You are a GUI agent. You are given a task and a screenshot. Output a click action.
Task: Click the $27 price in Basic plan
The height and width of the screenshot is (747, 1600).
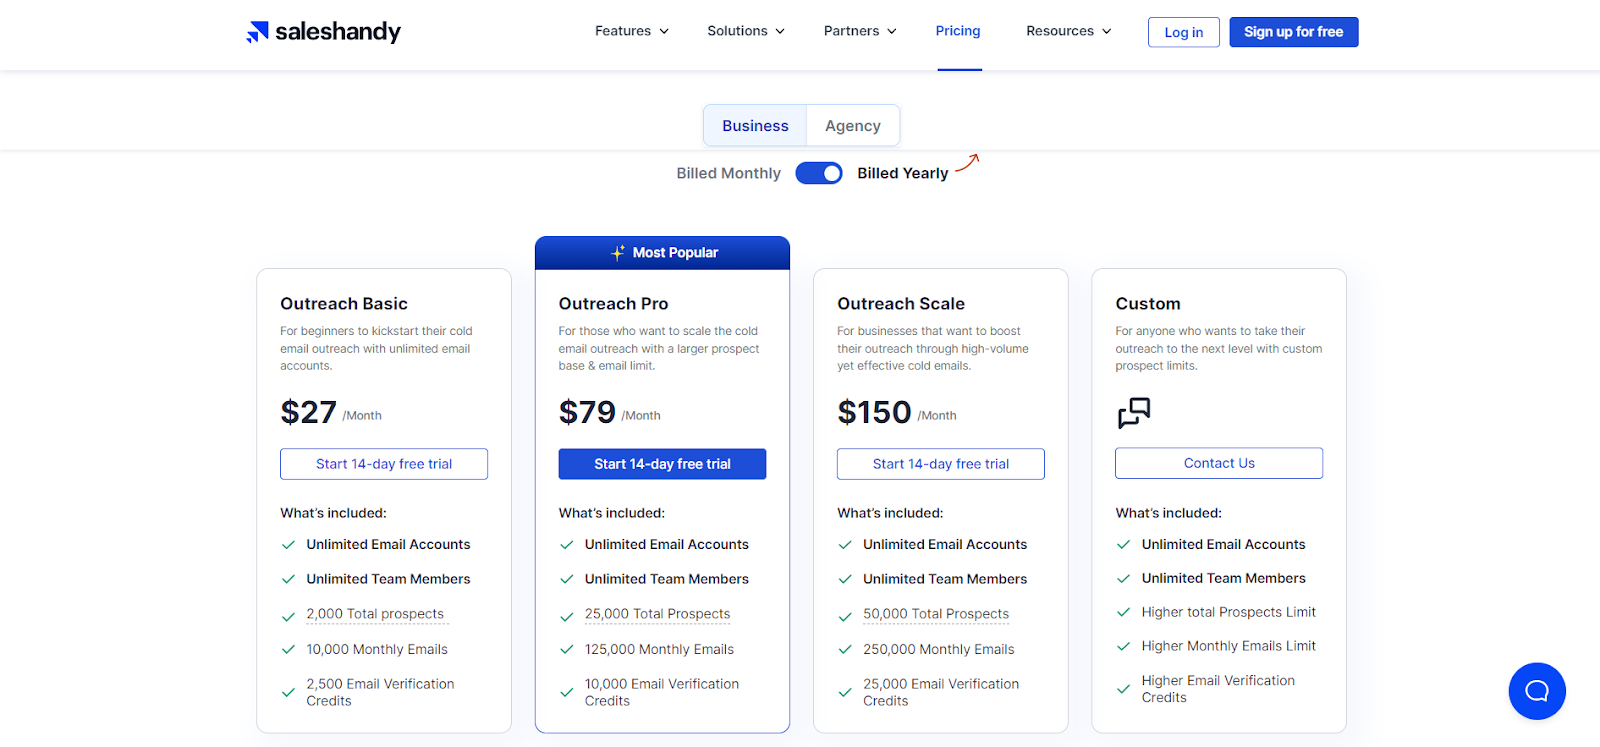[x=308, y=412]
